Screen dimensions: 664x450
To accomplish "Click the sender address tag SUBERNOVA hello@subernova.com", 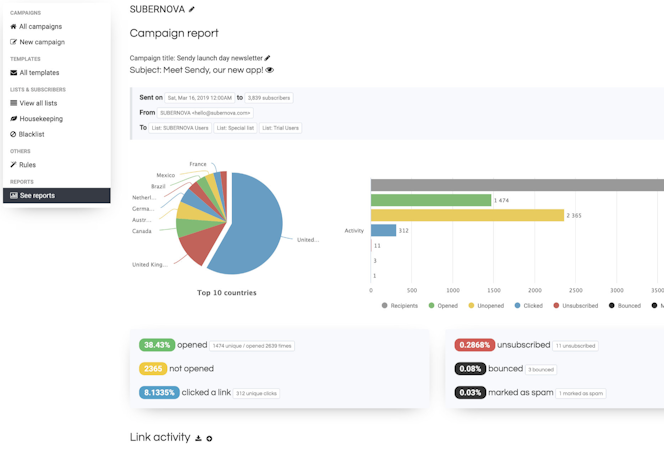I will (x=205, y=113).
